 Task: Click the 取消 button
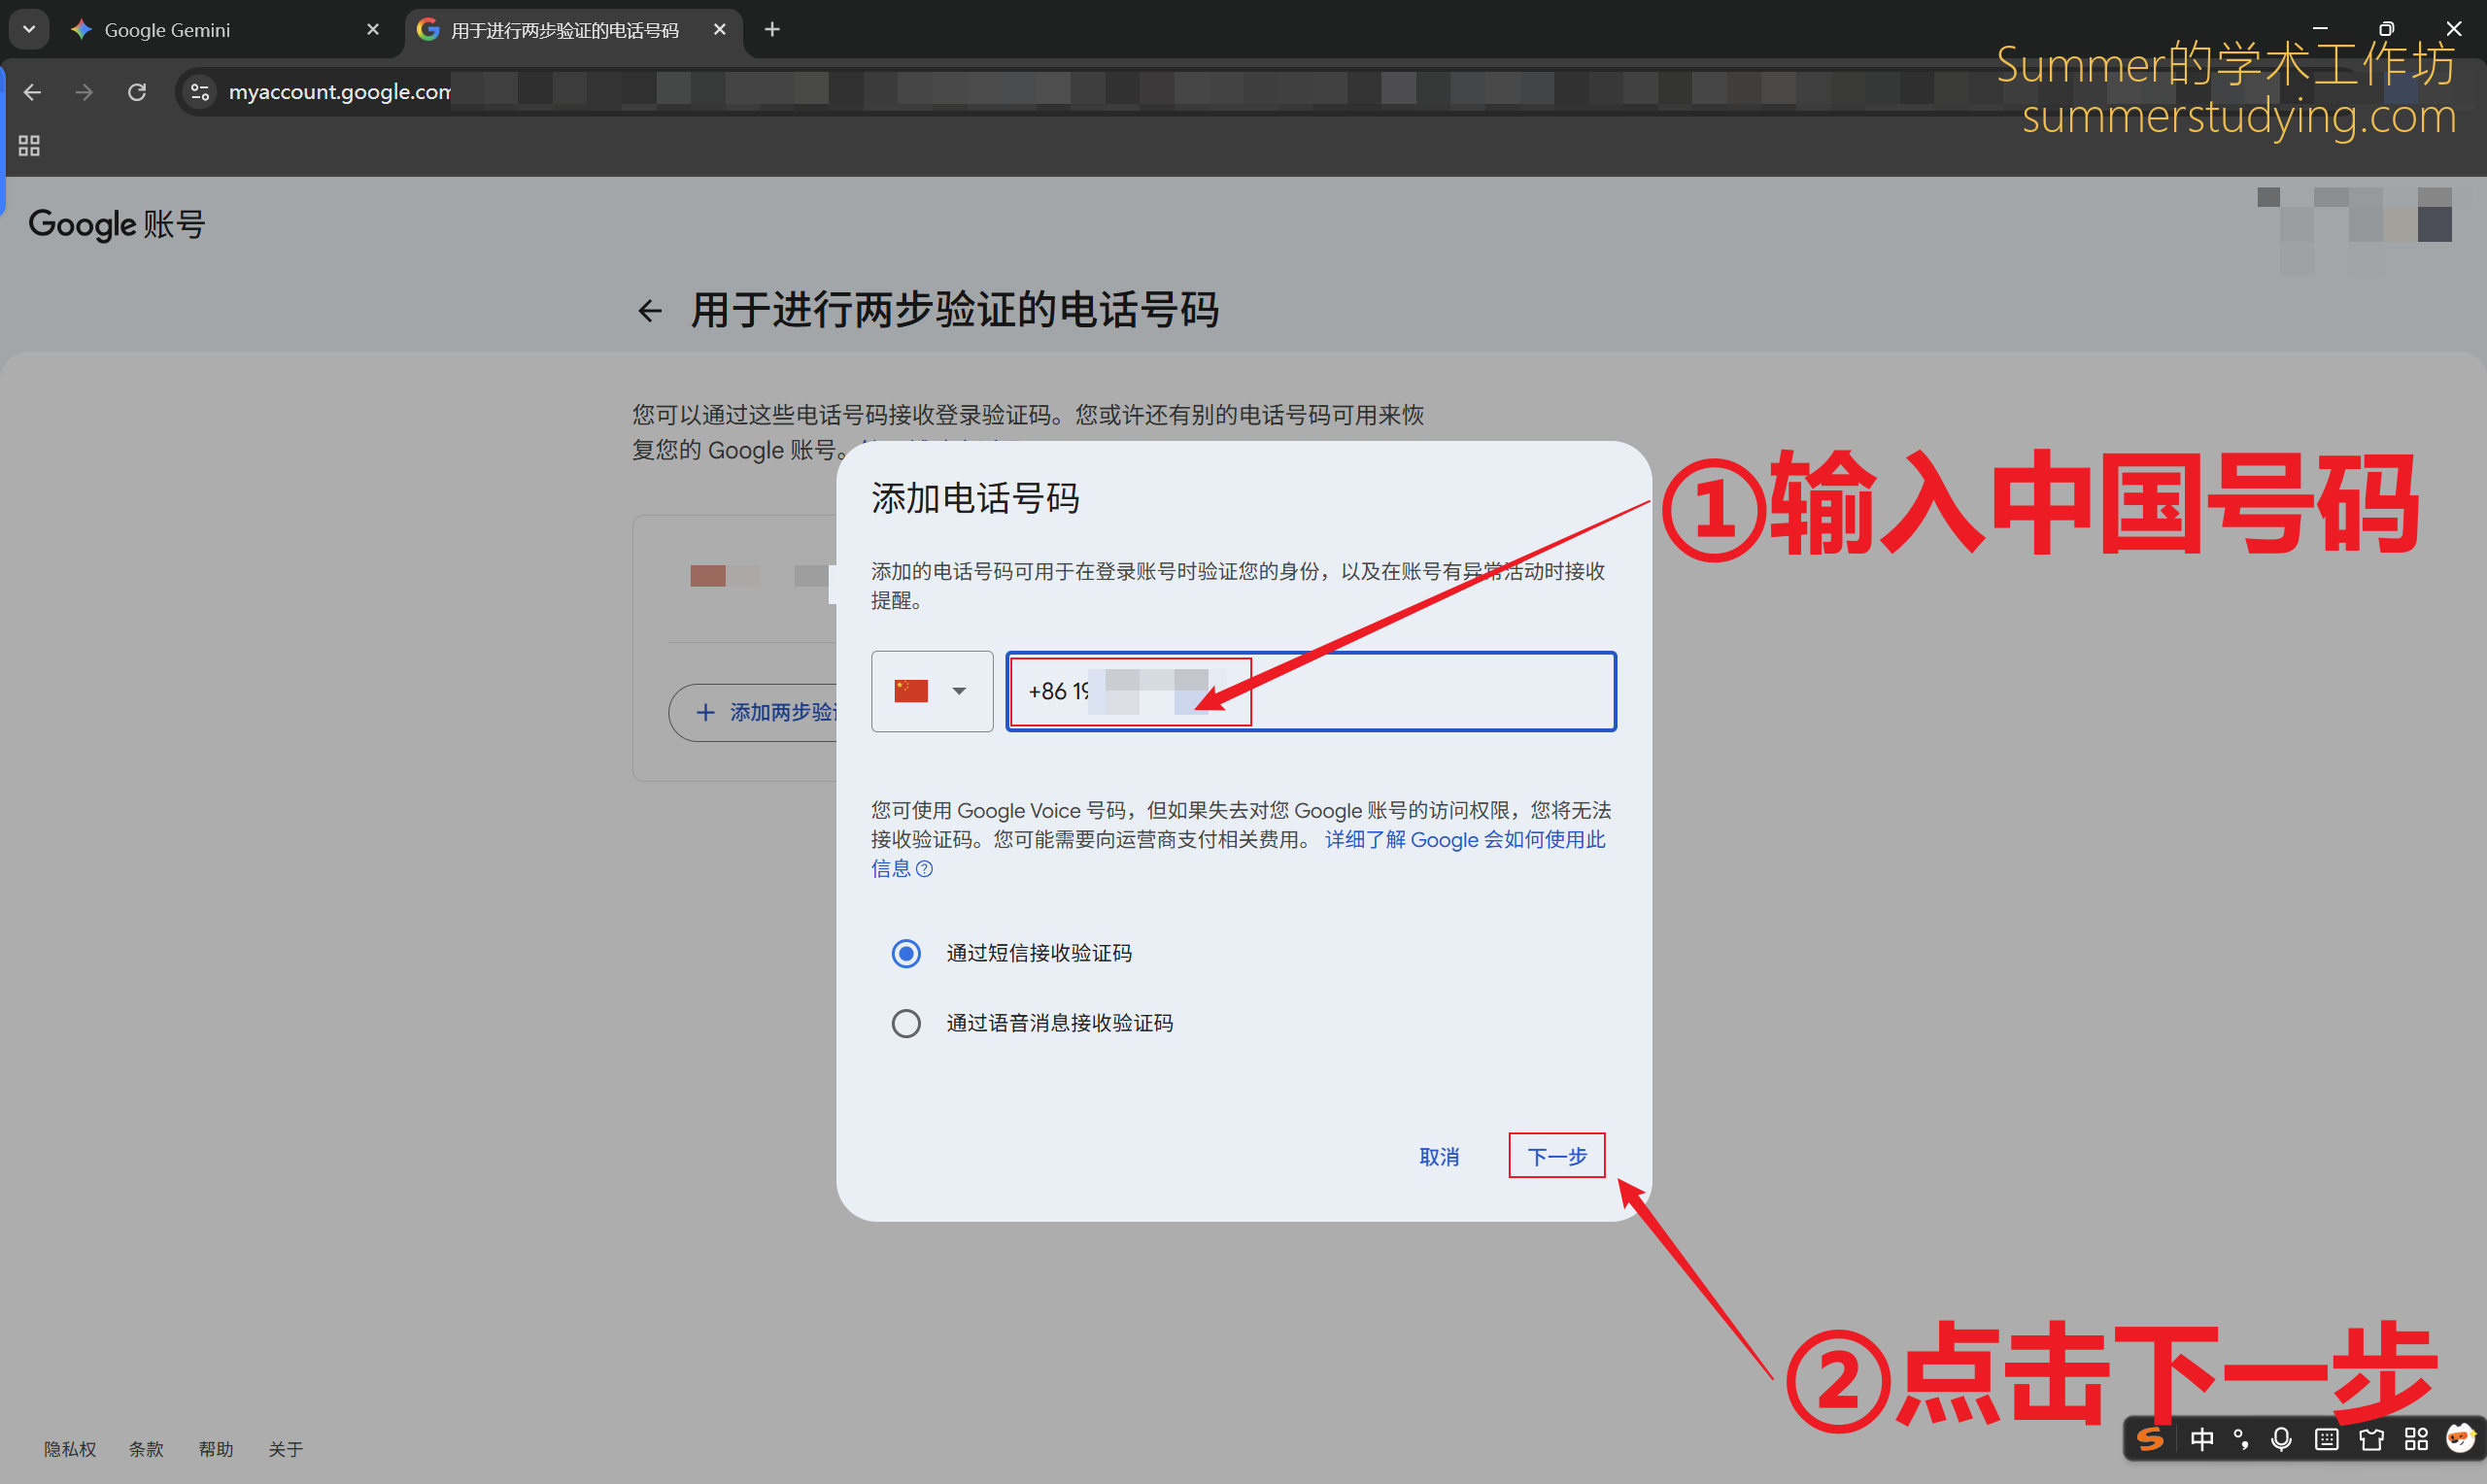pos(1439,1156)
